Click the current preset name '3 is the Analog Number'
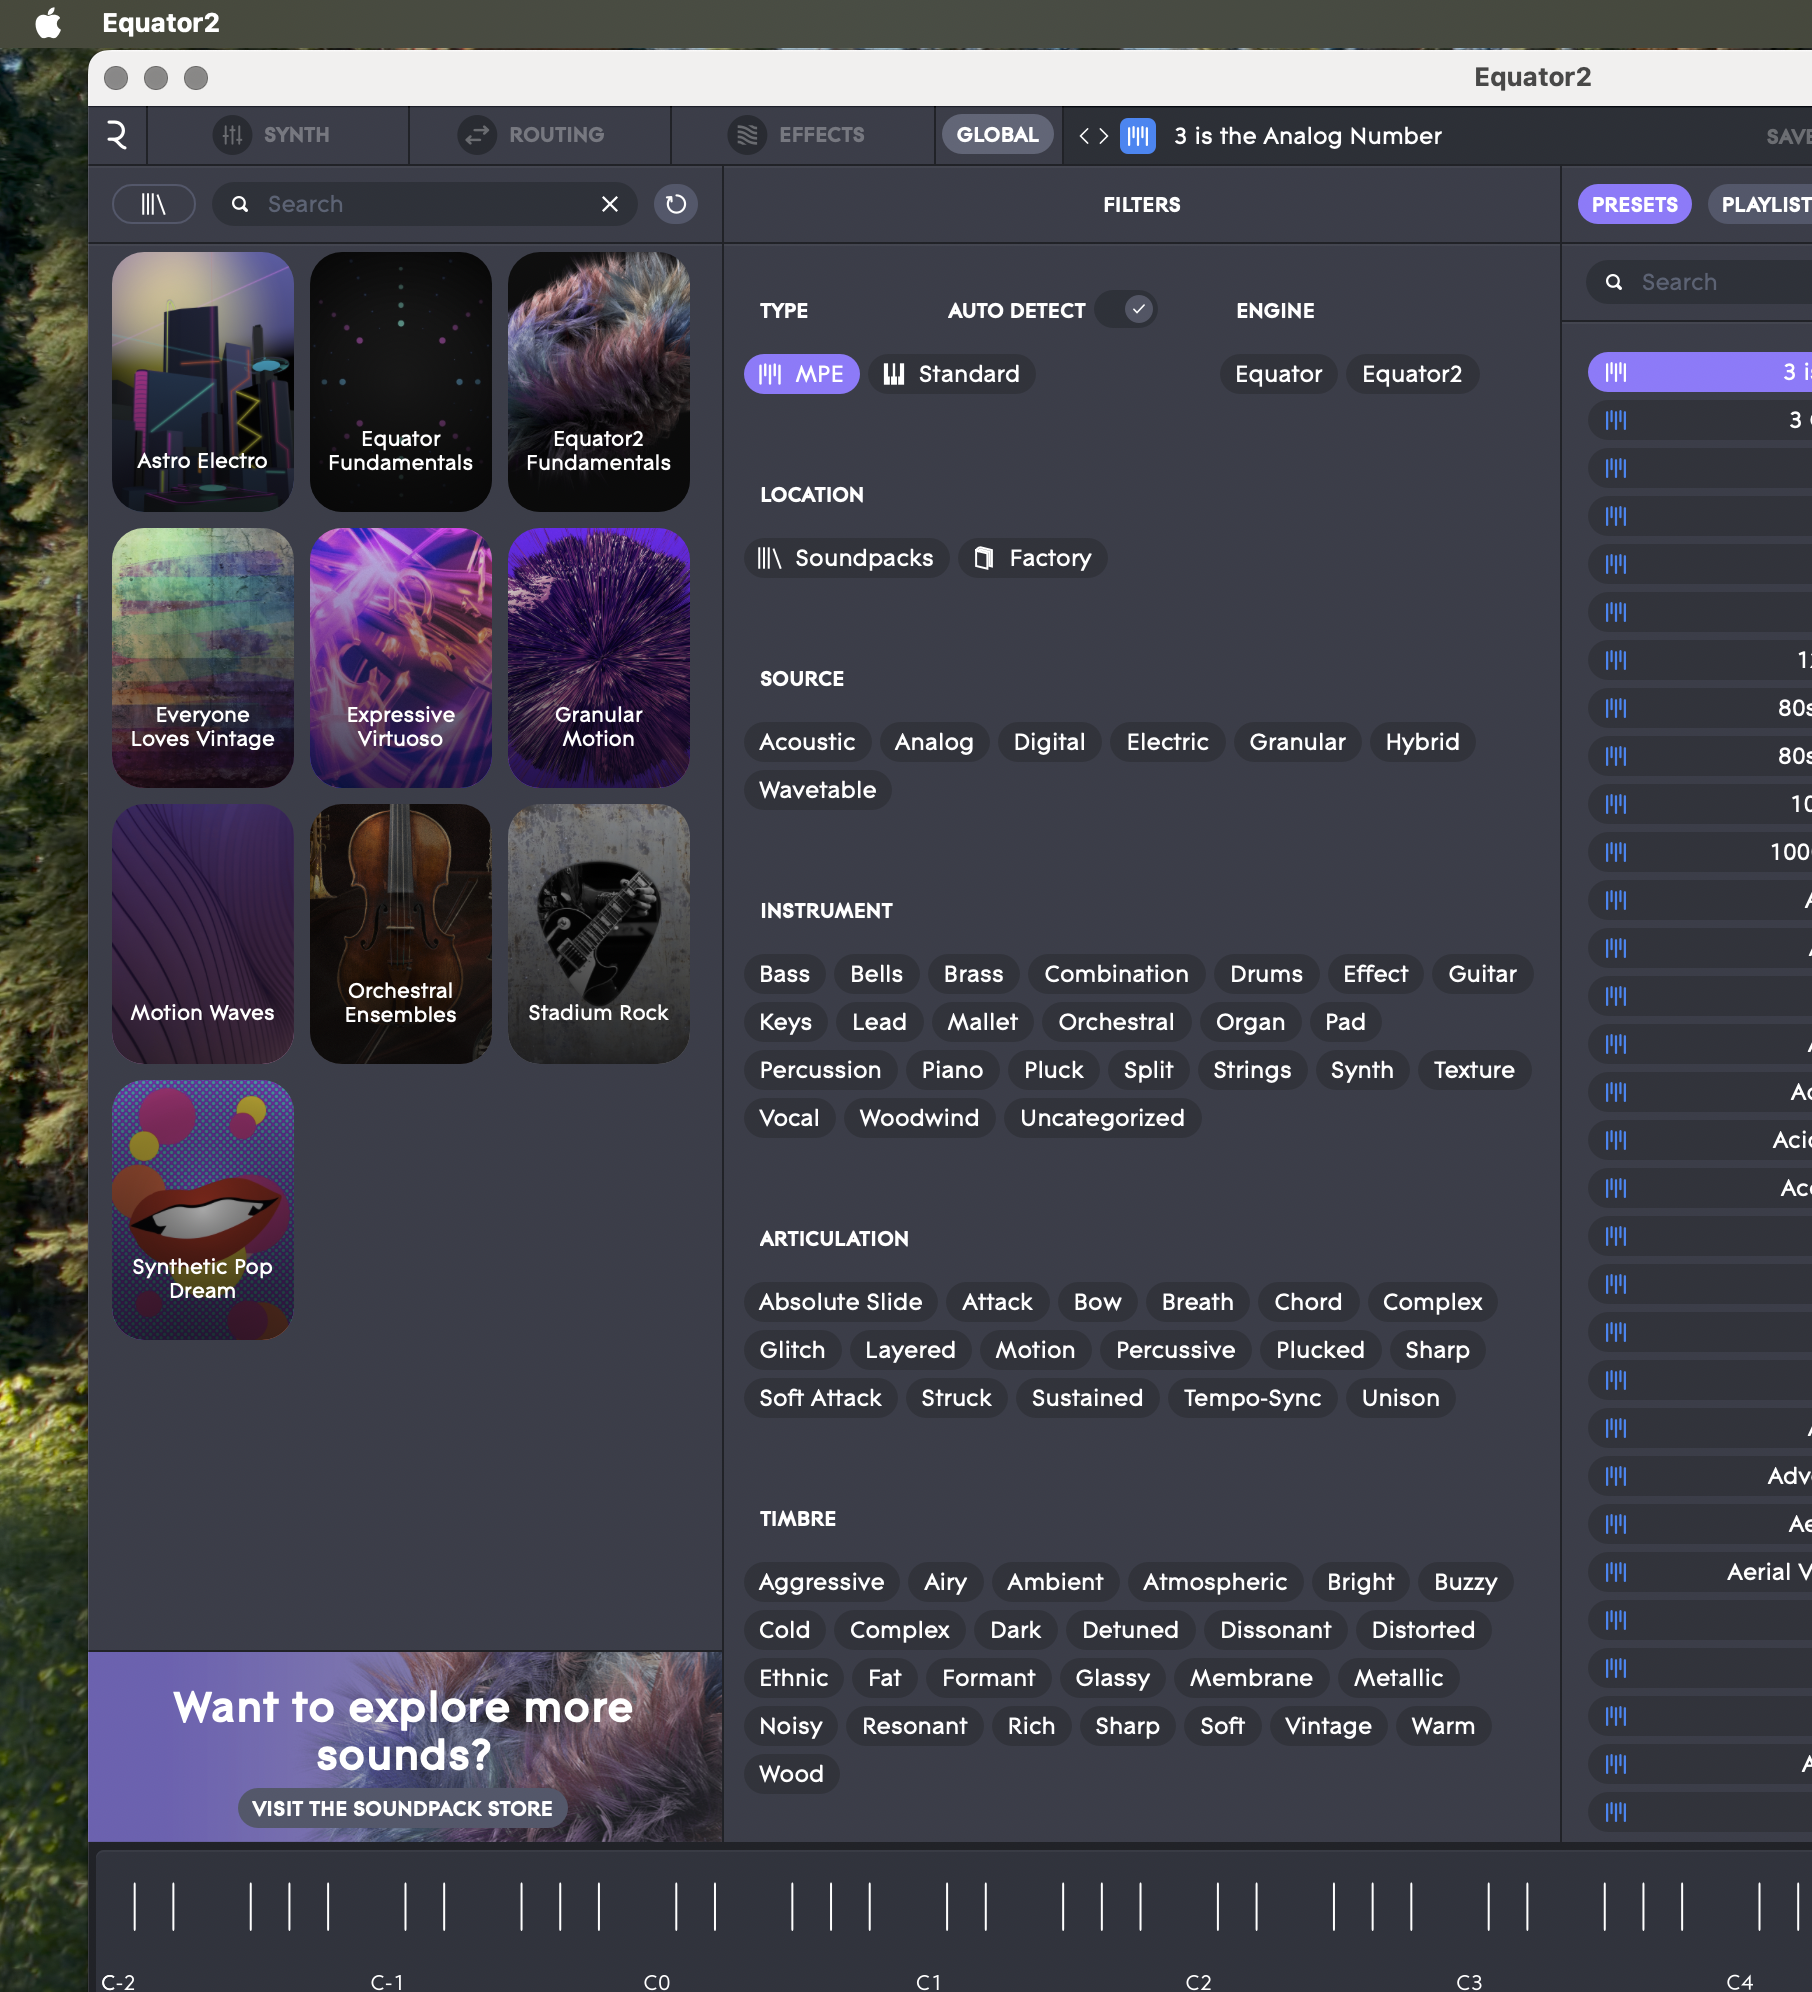Screen dimensions: 1812x1992 1308,135
